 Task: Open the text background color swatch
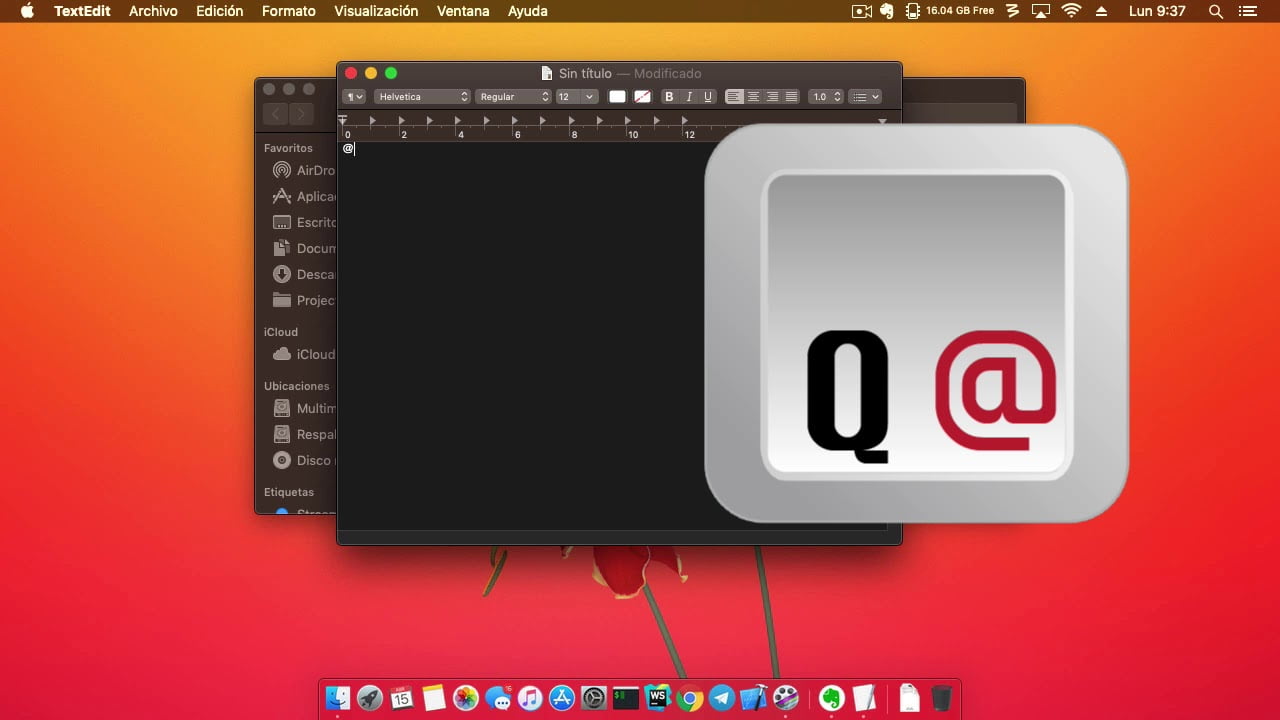pos(643,97)
